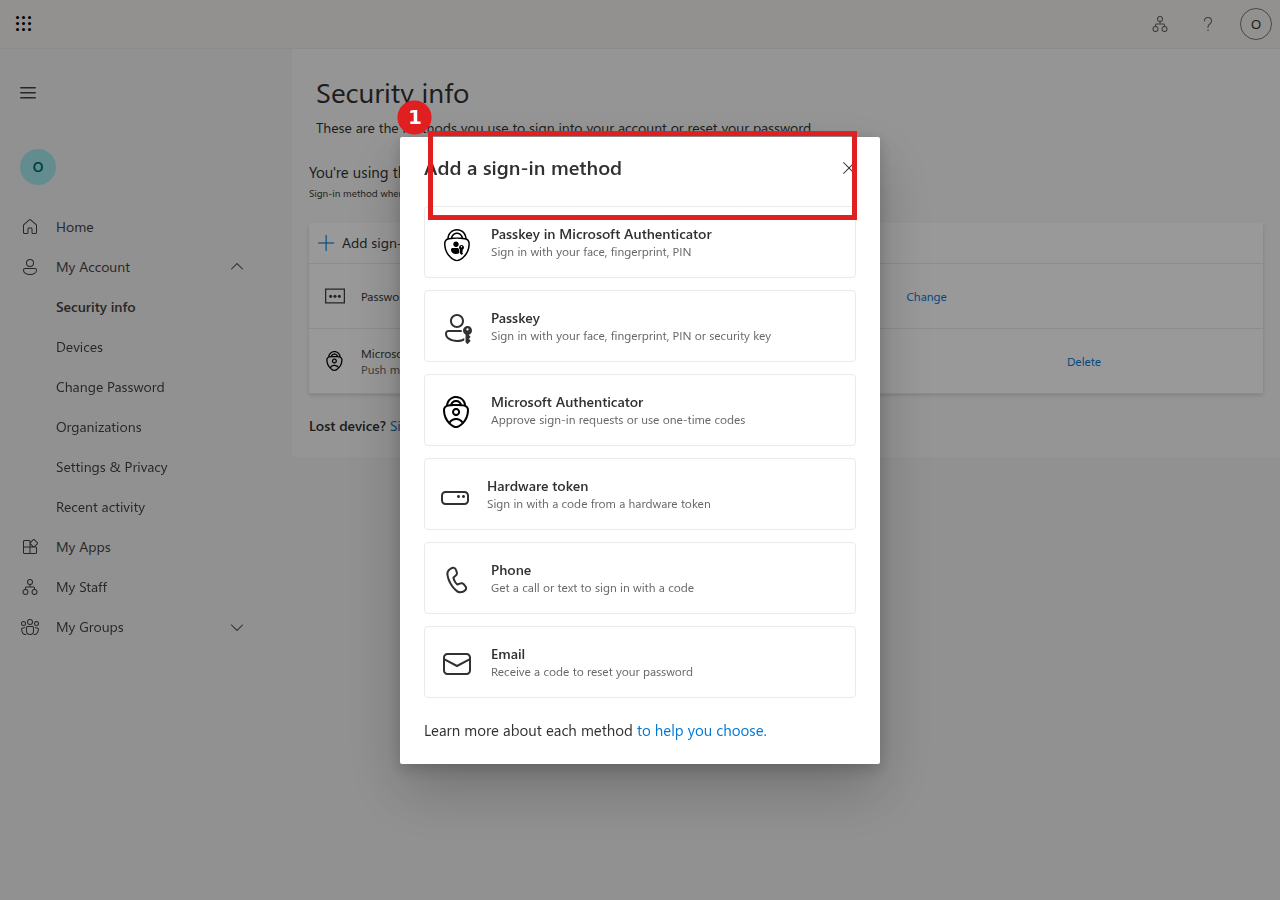Screen dimensions: 1280x900
Task: Close the Add a sign-in method dialog
Action: 848,168
